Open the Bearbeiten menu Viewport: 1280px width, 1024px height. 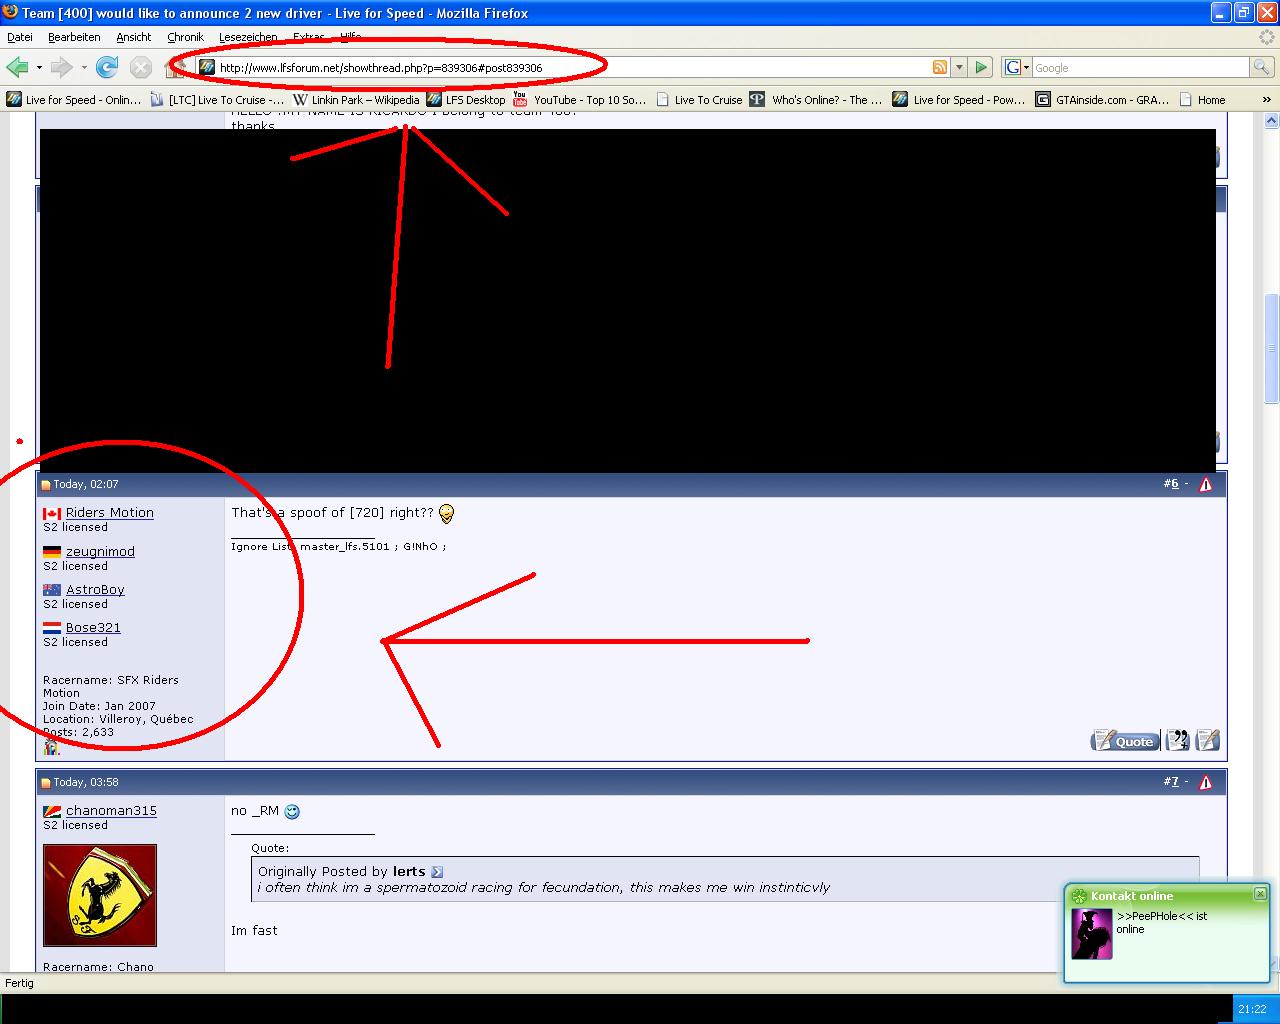pos(74,37)
